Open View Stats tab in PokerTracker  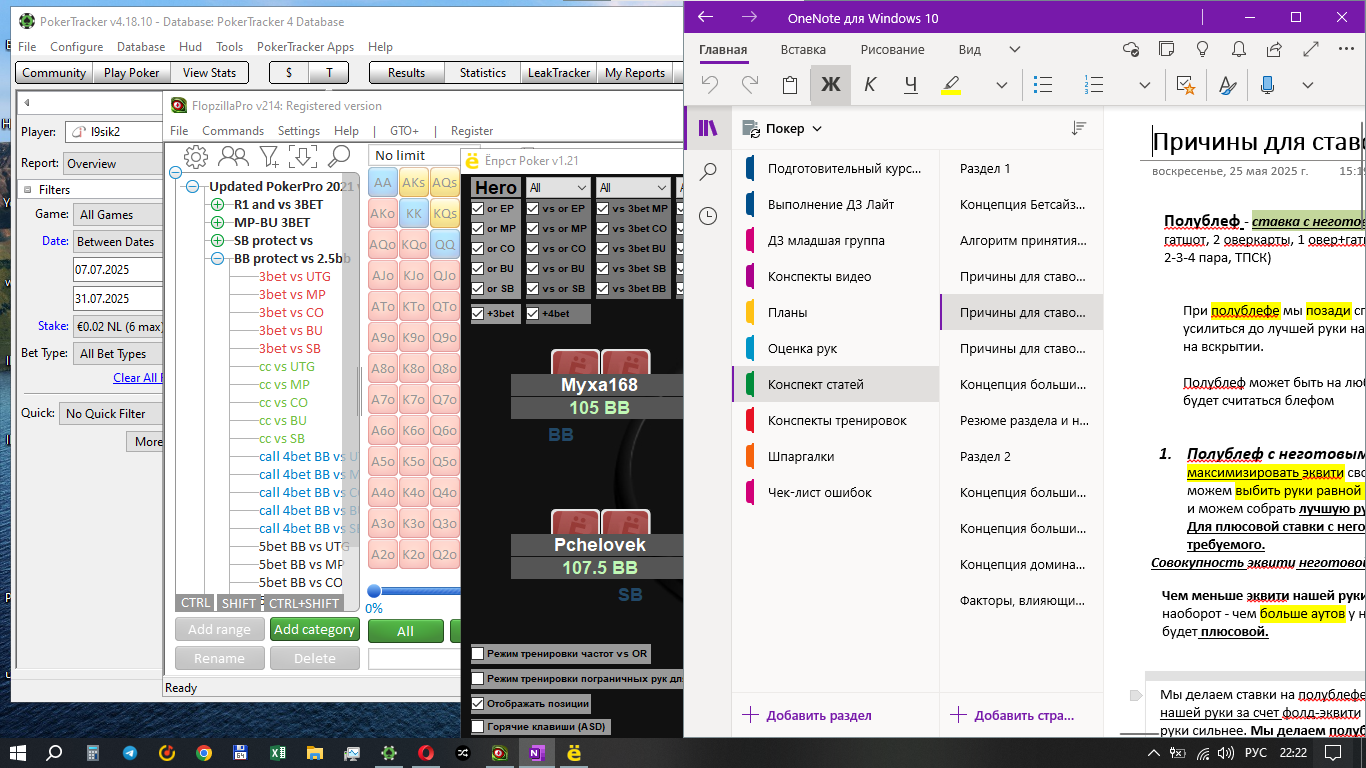(x=210, y=72)
